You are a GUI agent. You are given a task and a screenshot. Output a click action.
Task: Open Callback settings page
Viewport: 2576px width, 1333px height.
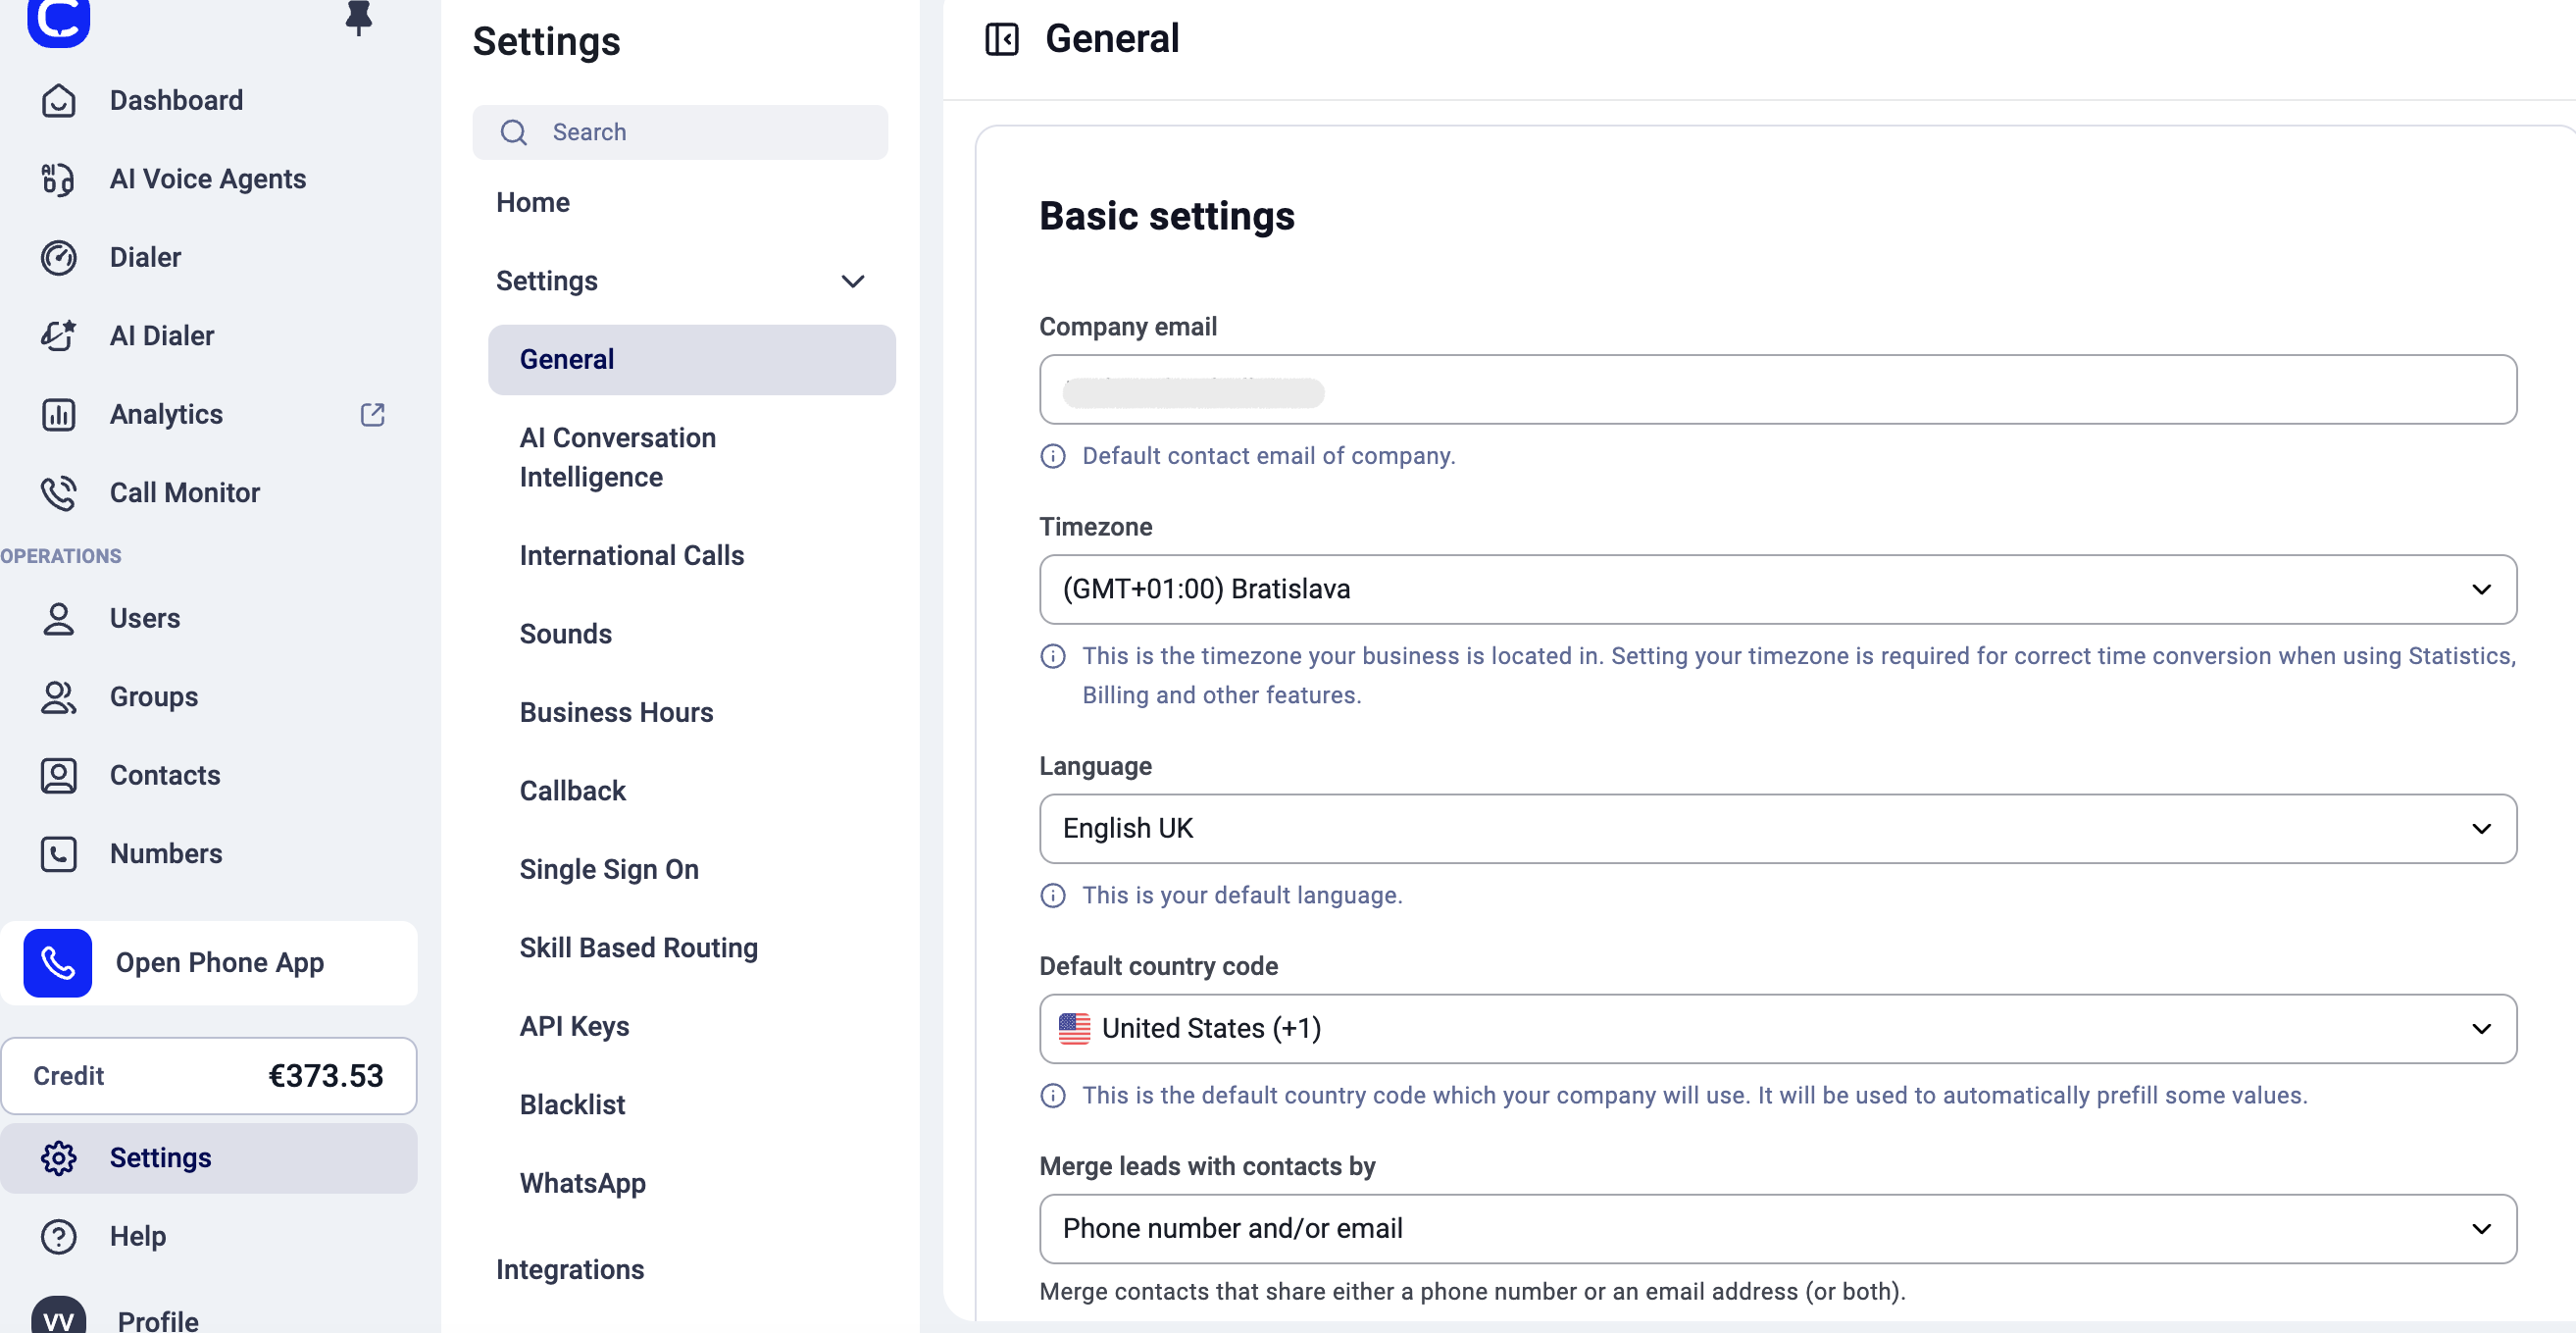click(691, 791)
